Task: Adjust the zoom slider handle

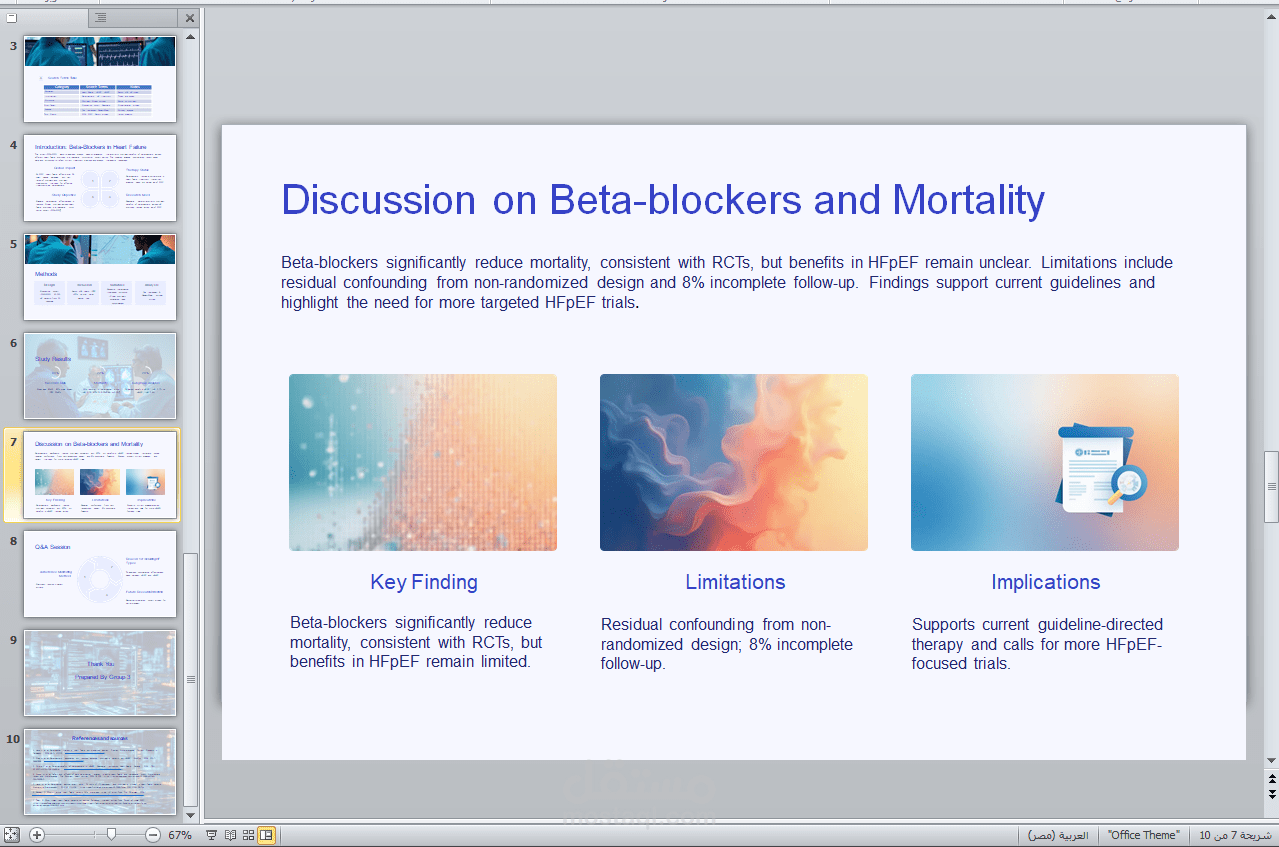Action: (111, 834)
